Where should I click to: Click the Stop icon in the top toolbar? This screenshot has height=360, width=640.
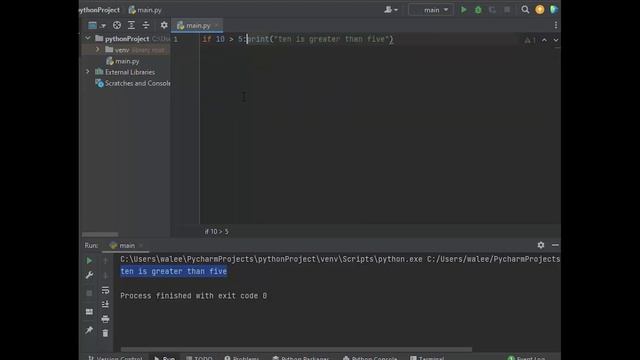(507, 10)
